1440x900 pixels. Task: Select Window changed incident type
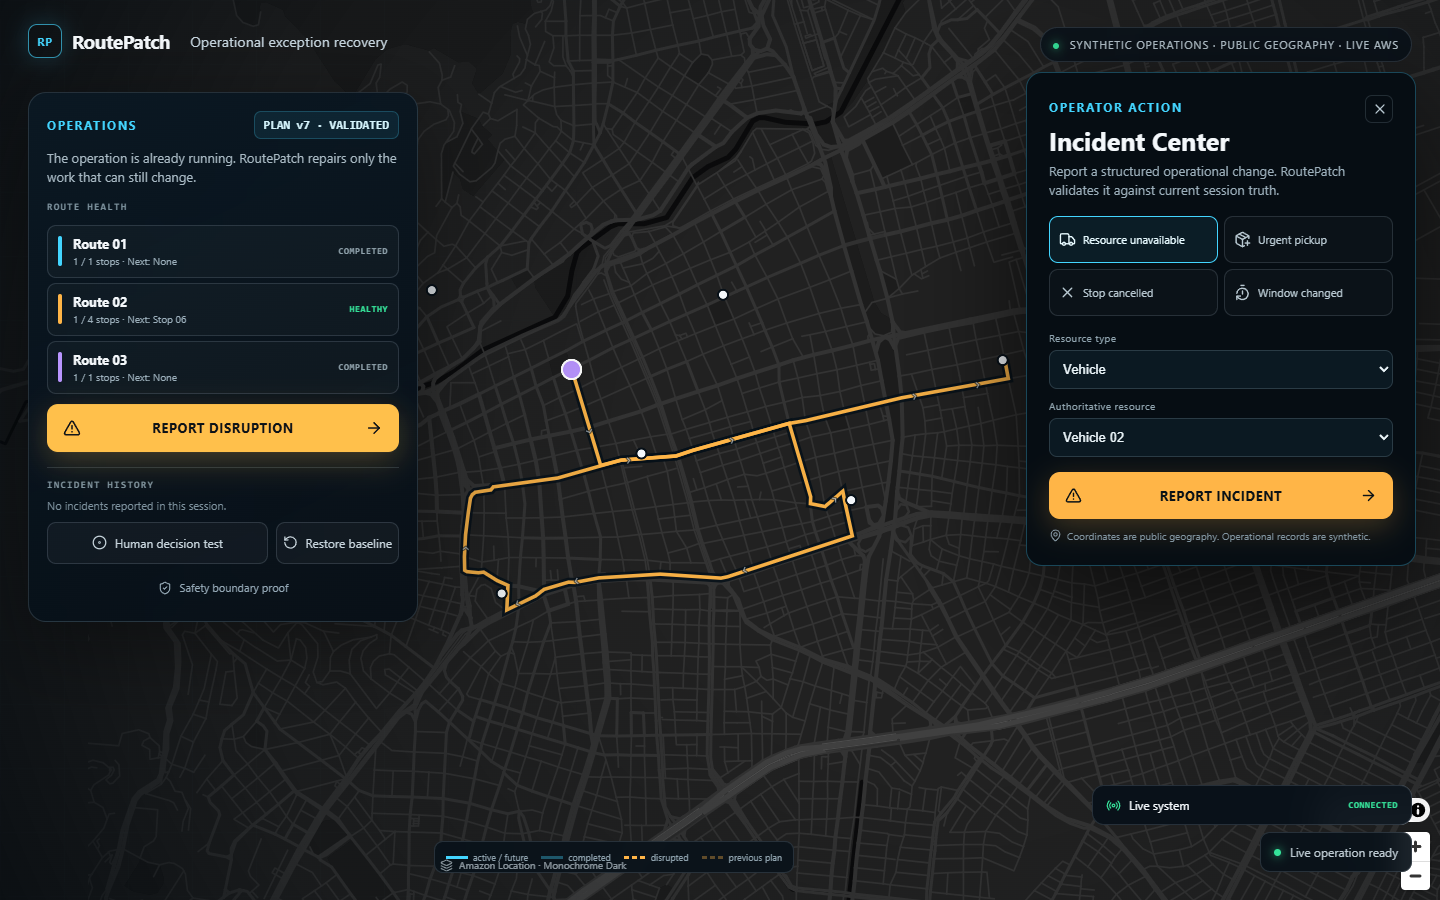pos(1308,293)
